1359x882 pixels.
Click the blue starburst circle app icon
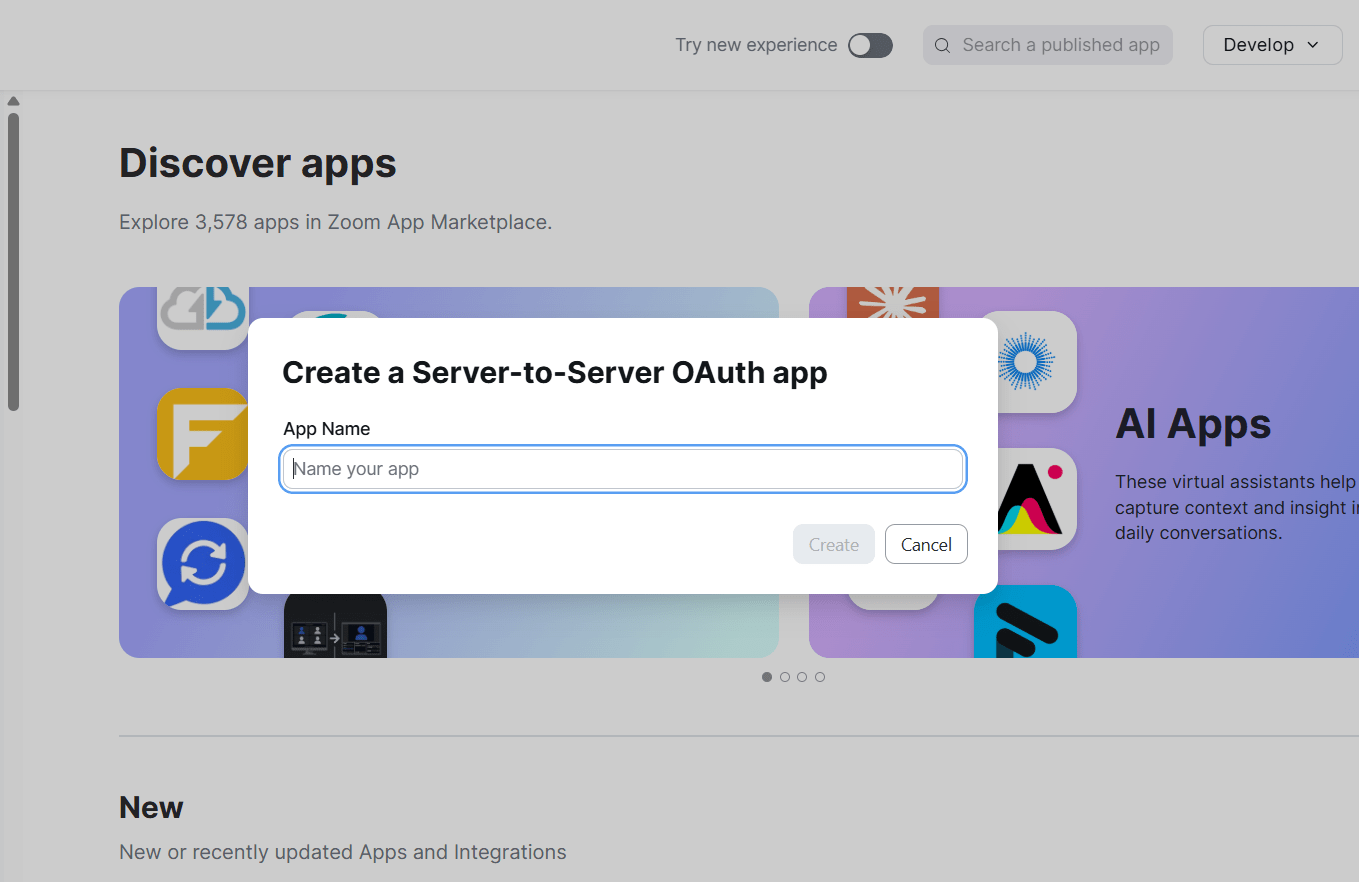1028,362
